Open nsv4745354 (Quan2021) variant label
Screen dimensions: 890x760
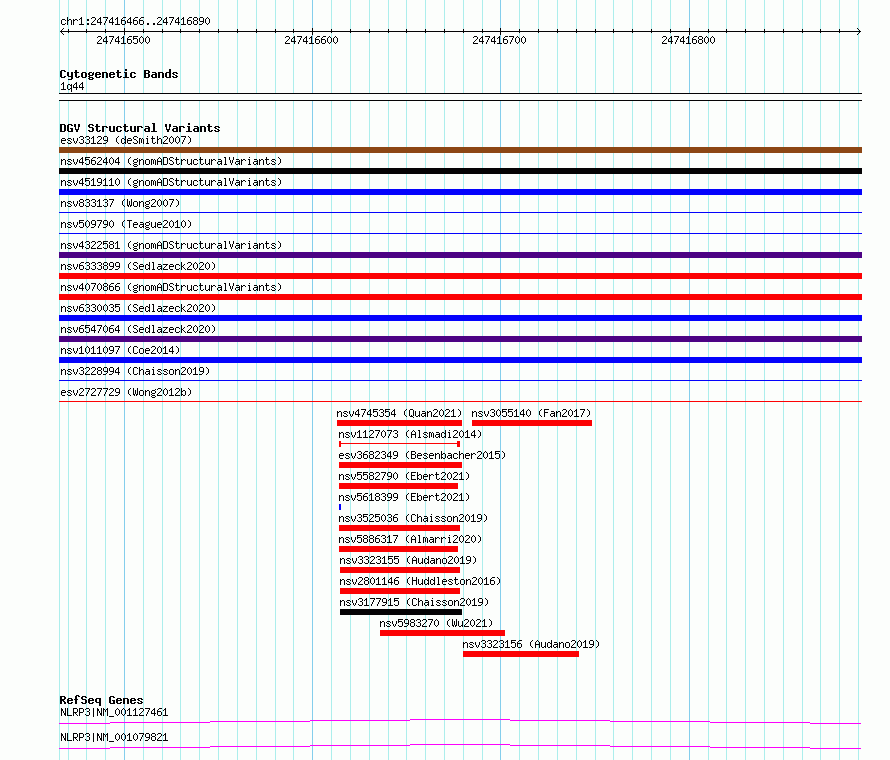pos(400,413)
